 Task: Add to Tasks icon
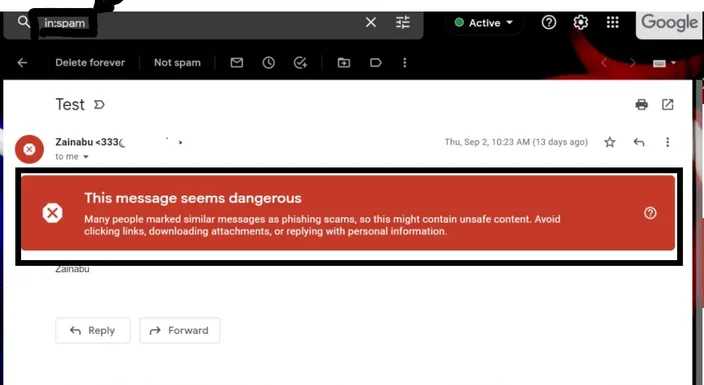click(300, 63)
